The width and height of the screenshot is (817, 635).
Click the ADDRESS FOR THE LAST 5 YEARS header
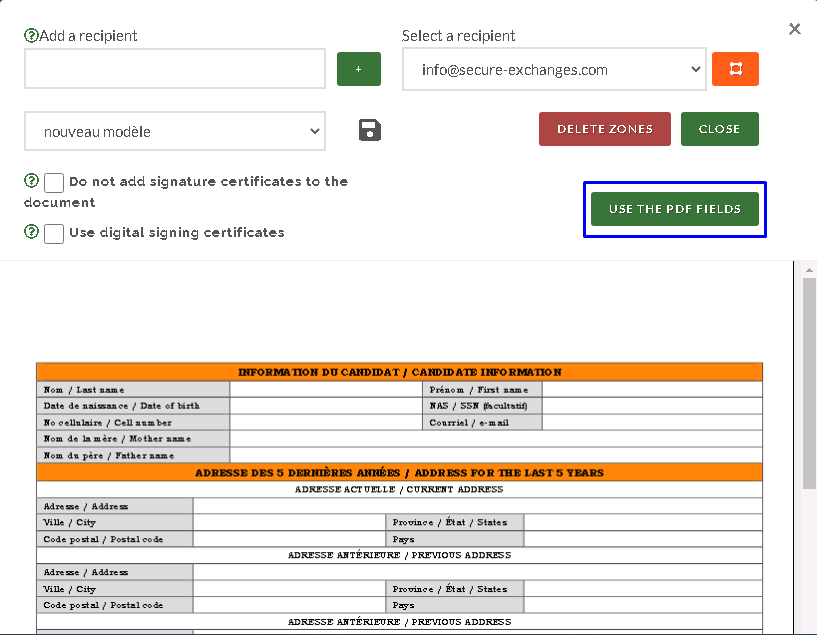pyautogui.click(x=400, y=472)
